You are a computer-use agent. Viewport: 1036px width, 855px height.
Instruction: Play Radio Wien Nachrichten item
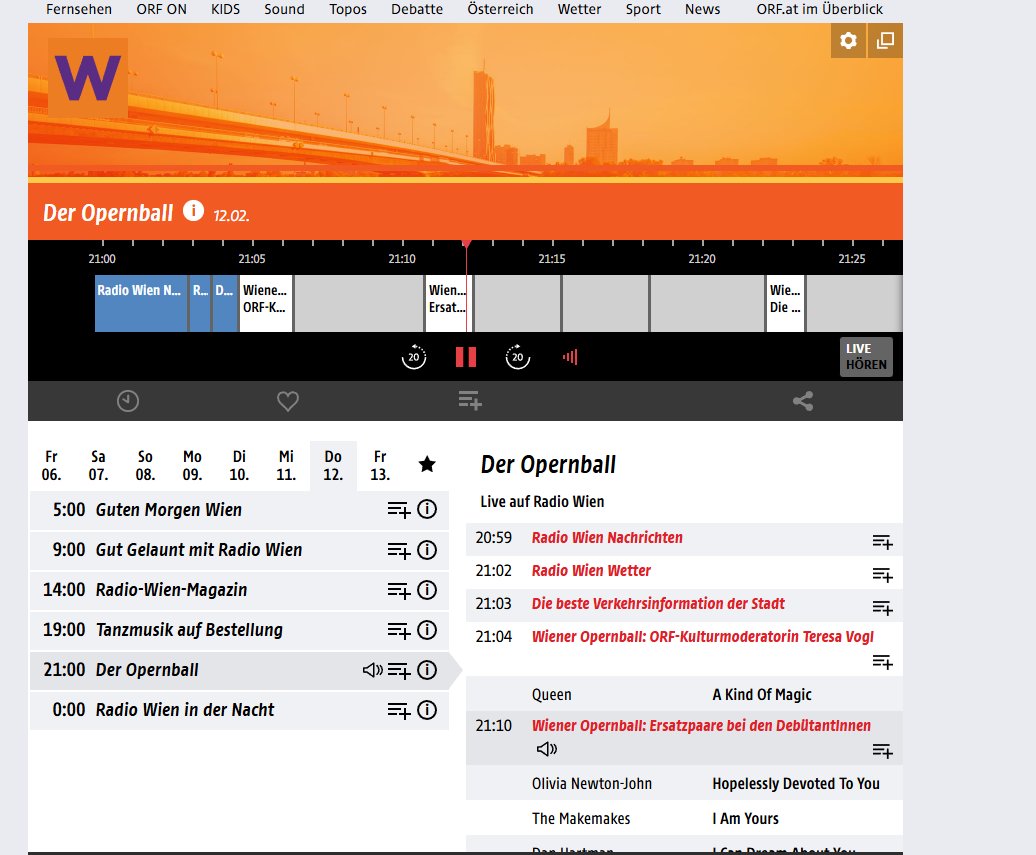pos(607,538)
